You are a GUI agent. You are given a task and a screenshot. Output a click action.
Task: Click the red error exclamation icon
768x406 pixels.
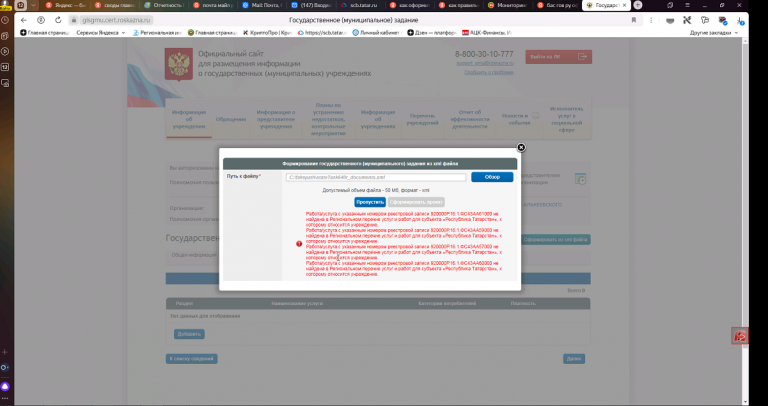[x=299, y=244]
